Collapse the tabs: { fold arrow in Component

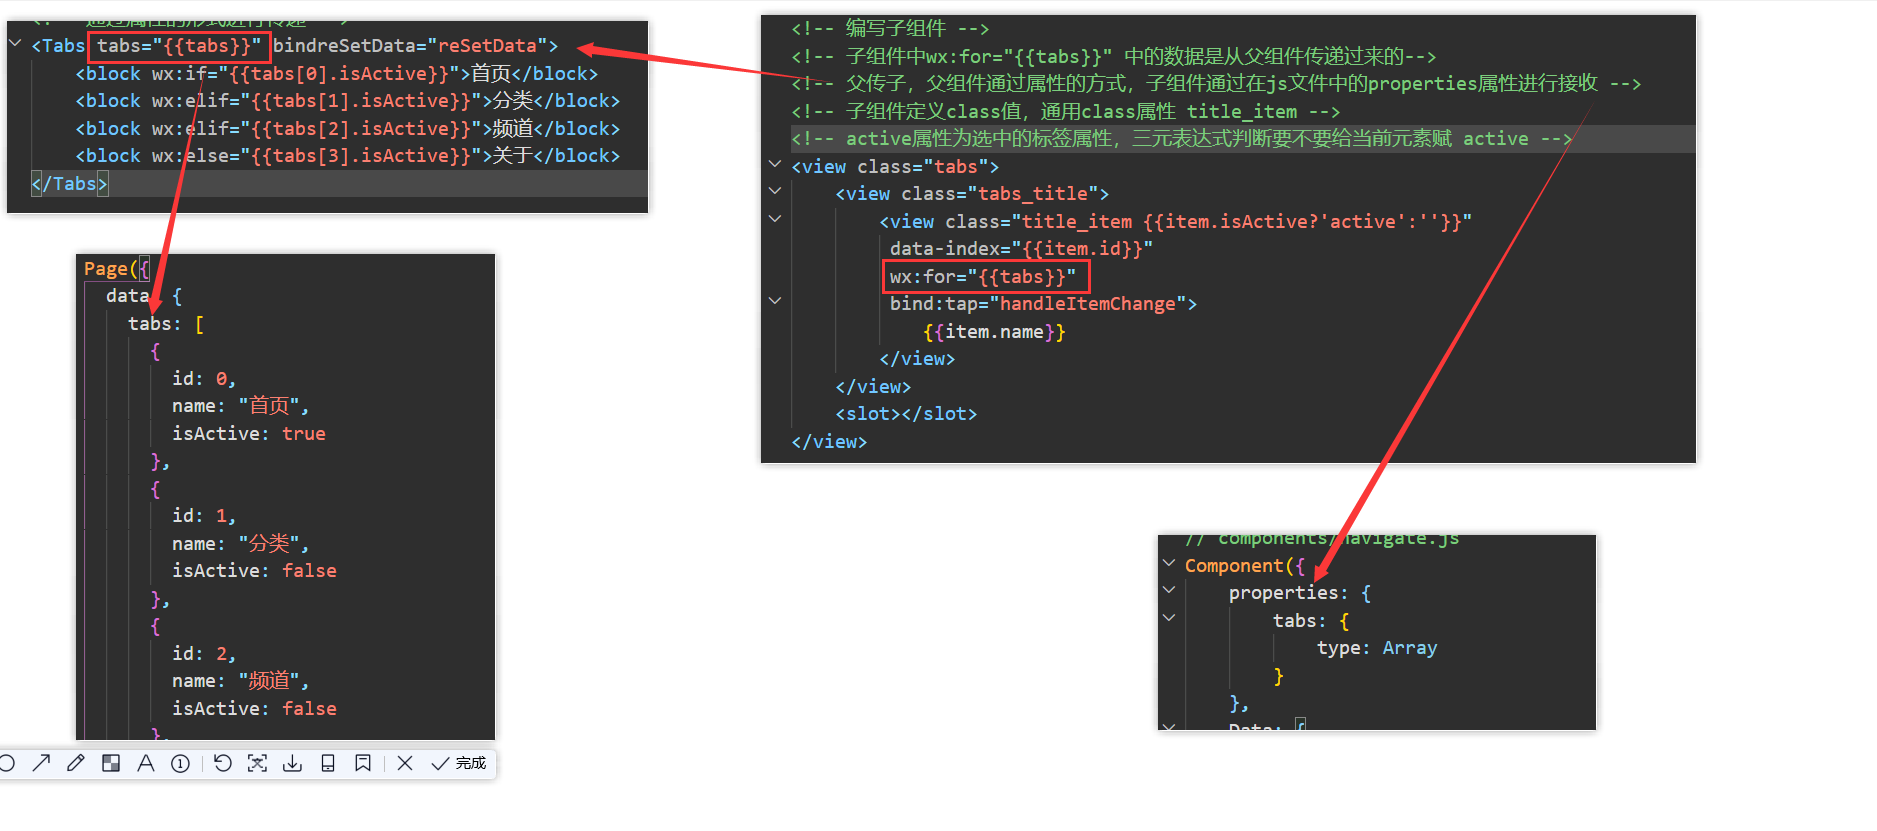pos(1169,618)
